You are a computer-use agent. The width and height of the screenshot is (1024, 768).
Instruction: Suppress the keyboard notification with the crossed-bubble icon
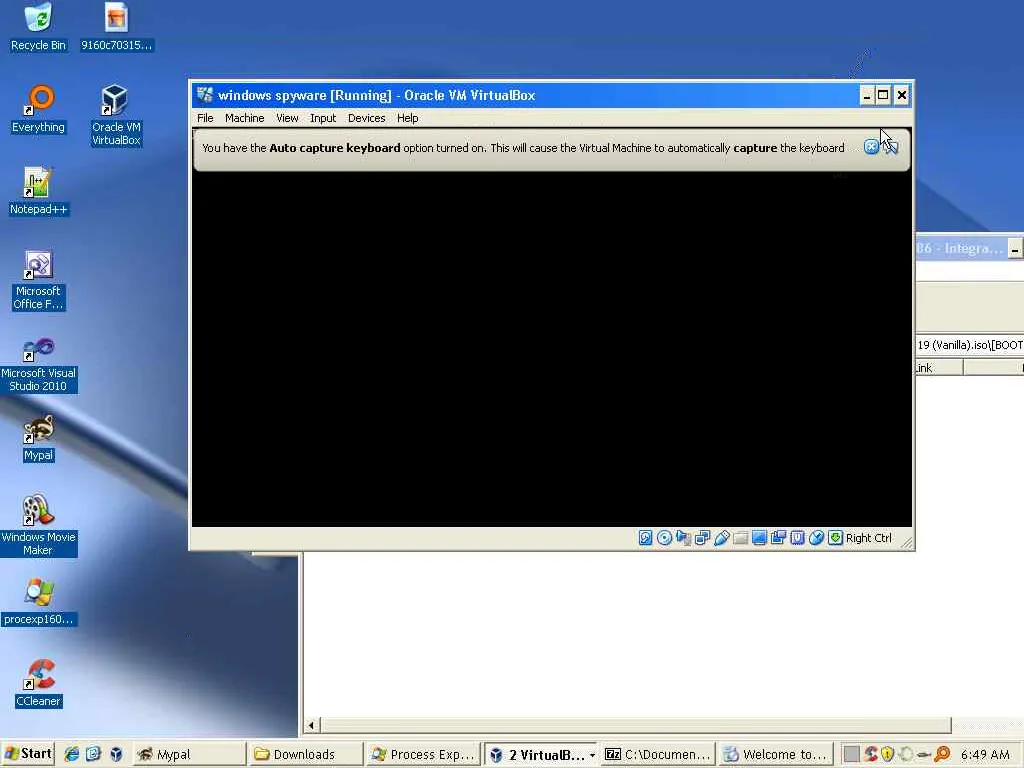[x=890, y=147]
